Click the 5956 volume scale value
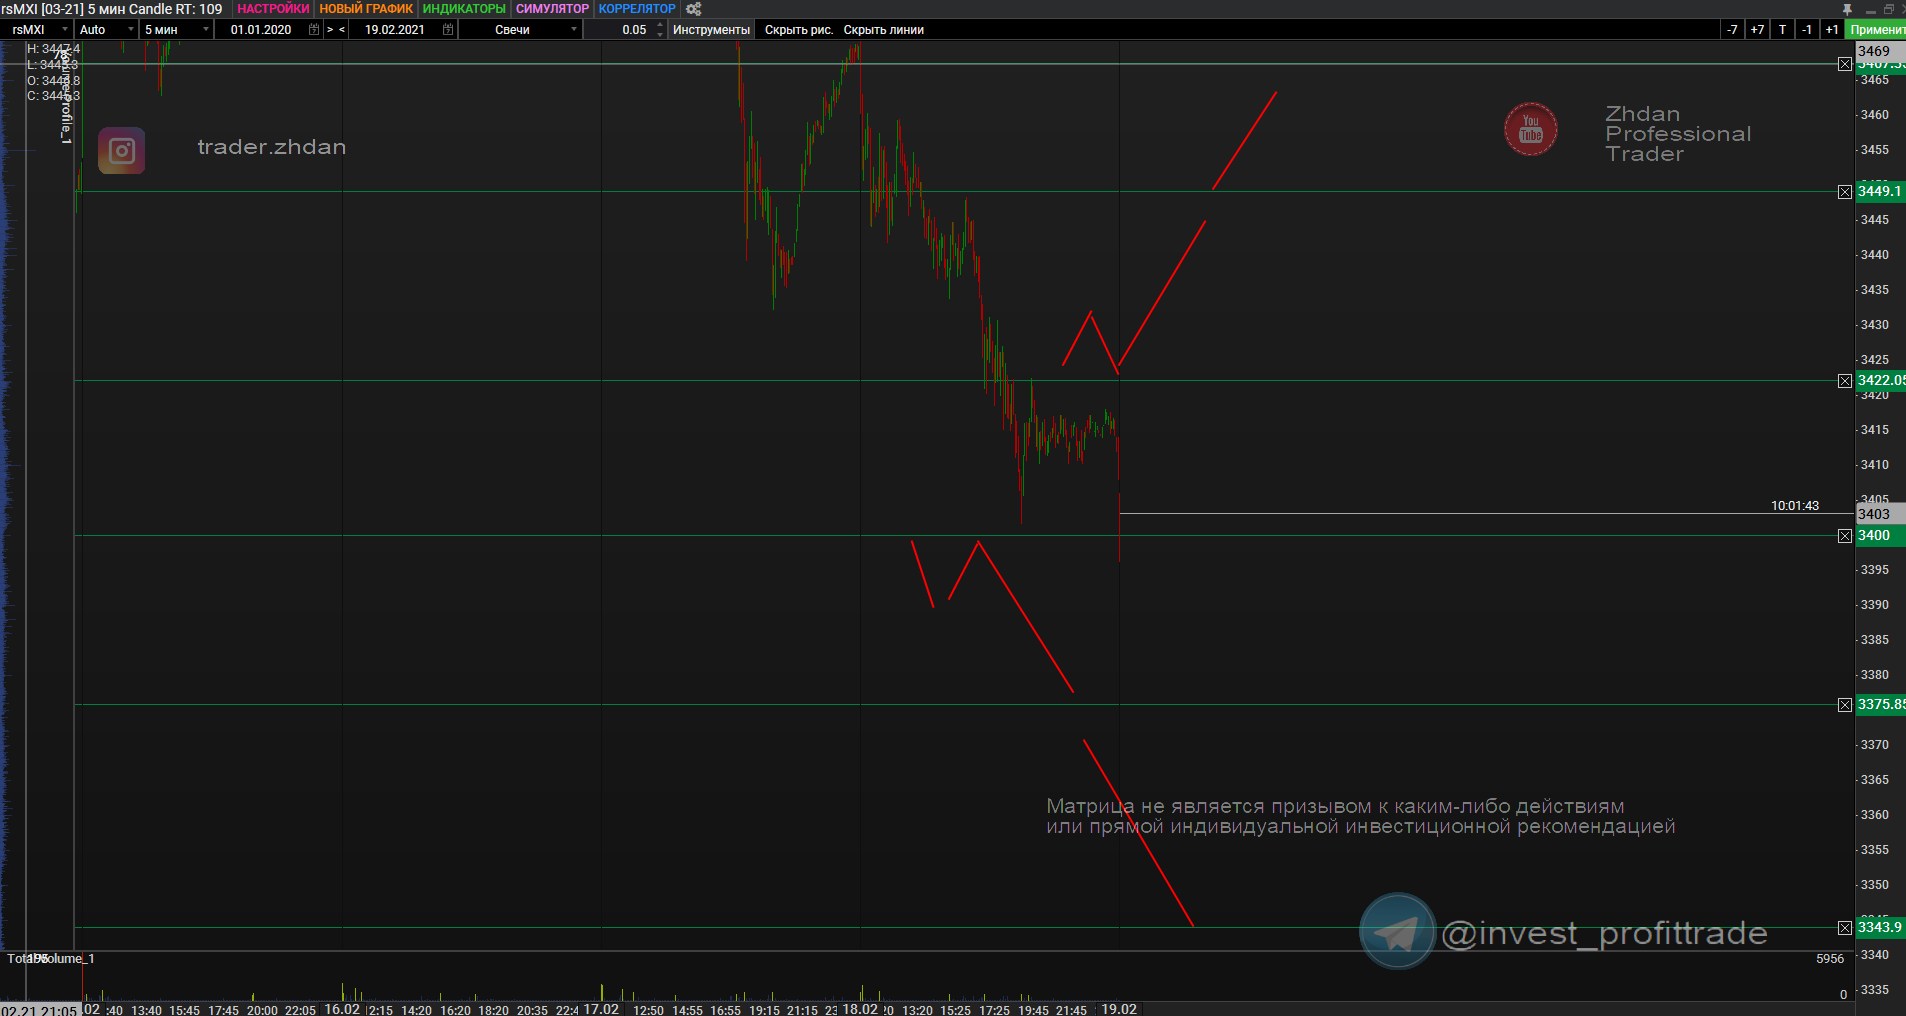1906x1016 pixels. (x=1830, y=959)
